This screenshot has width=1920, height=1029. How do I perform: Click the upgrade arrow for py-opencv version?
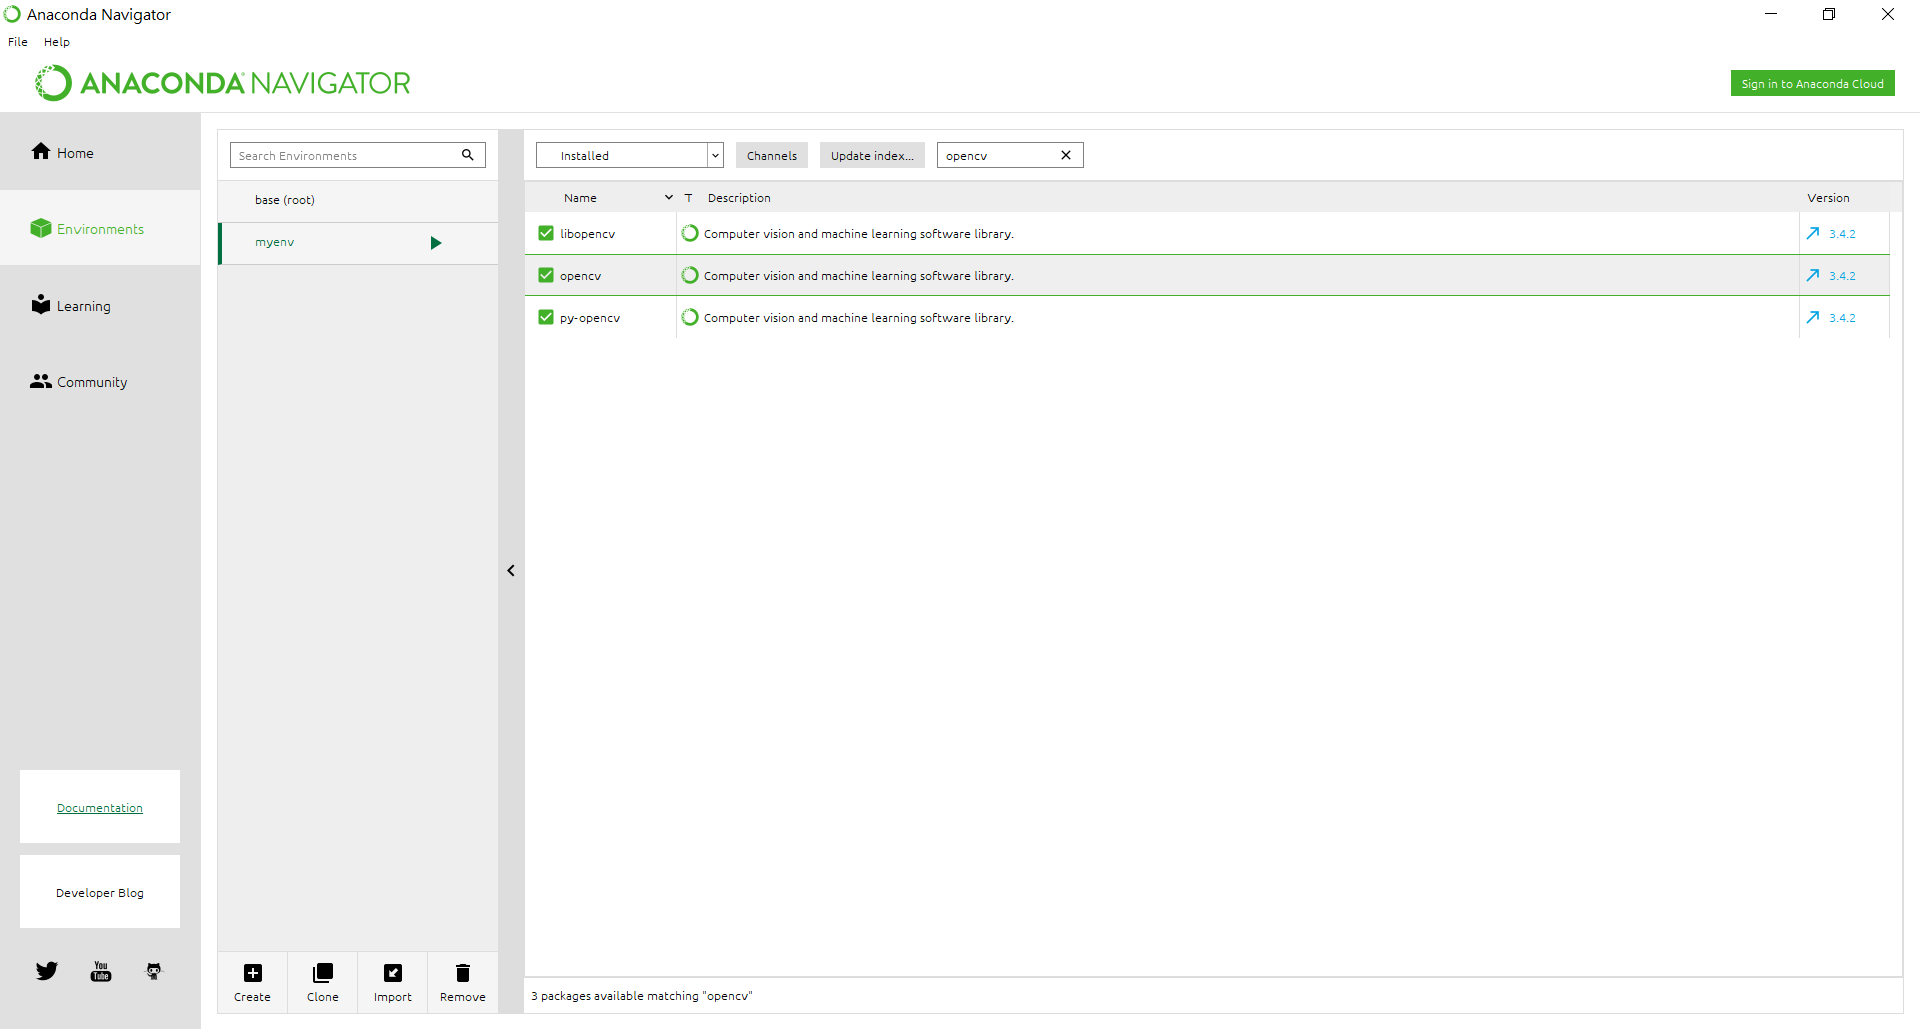click(1813, 317)
